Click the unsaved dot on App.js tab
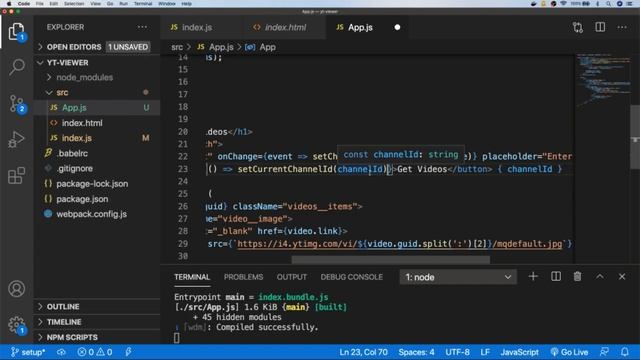The width and height of the screenshot is (640, 360). coord(397,27)
